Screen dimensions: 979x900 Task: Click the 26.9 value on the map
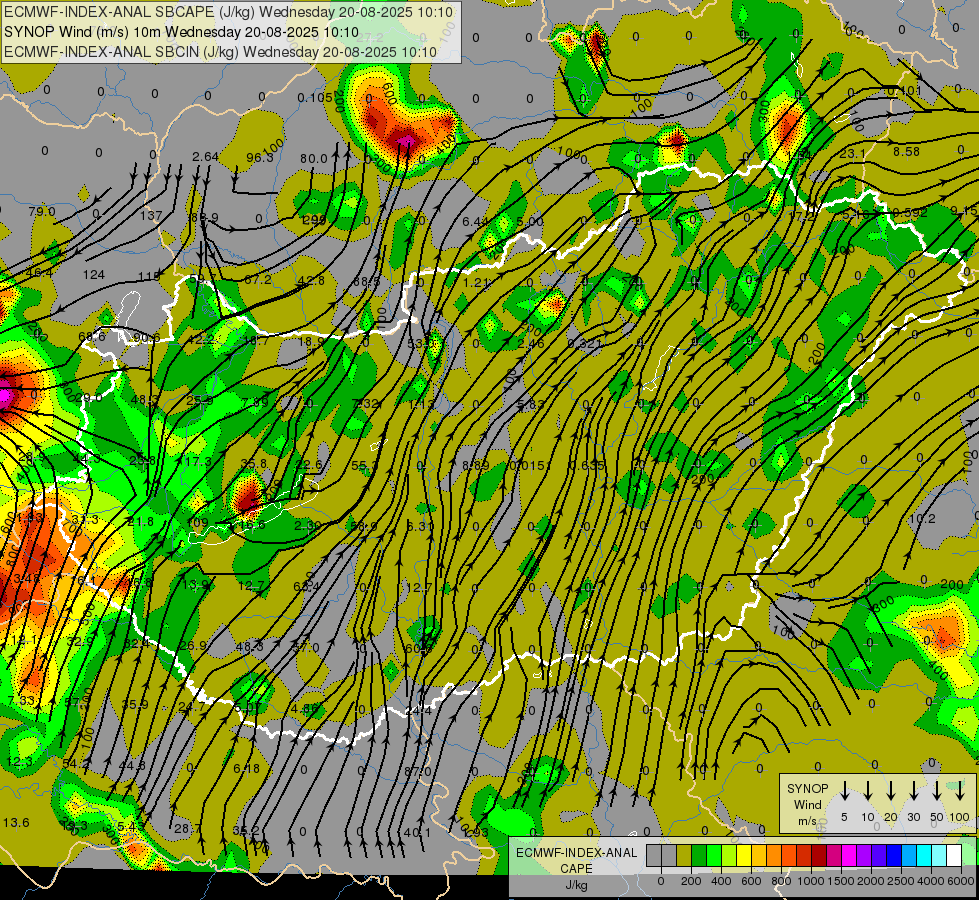(193, 645)
